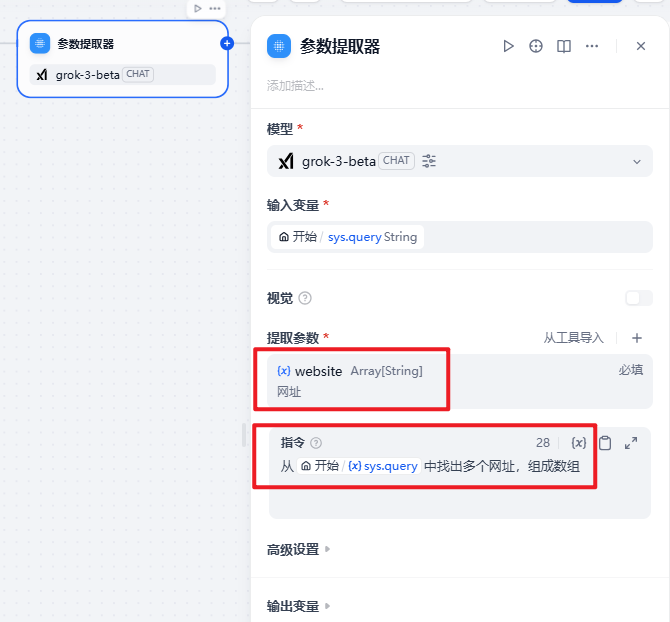The height and width of the screenshot is (622, 670).
Task: Copy the instruction text with clipboard icon
Action: coord(605,443)
